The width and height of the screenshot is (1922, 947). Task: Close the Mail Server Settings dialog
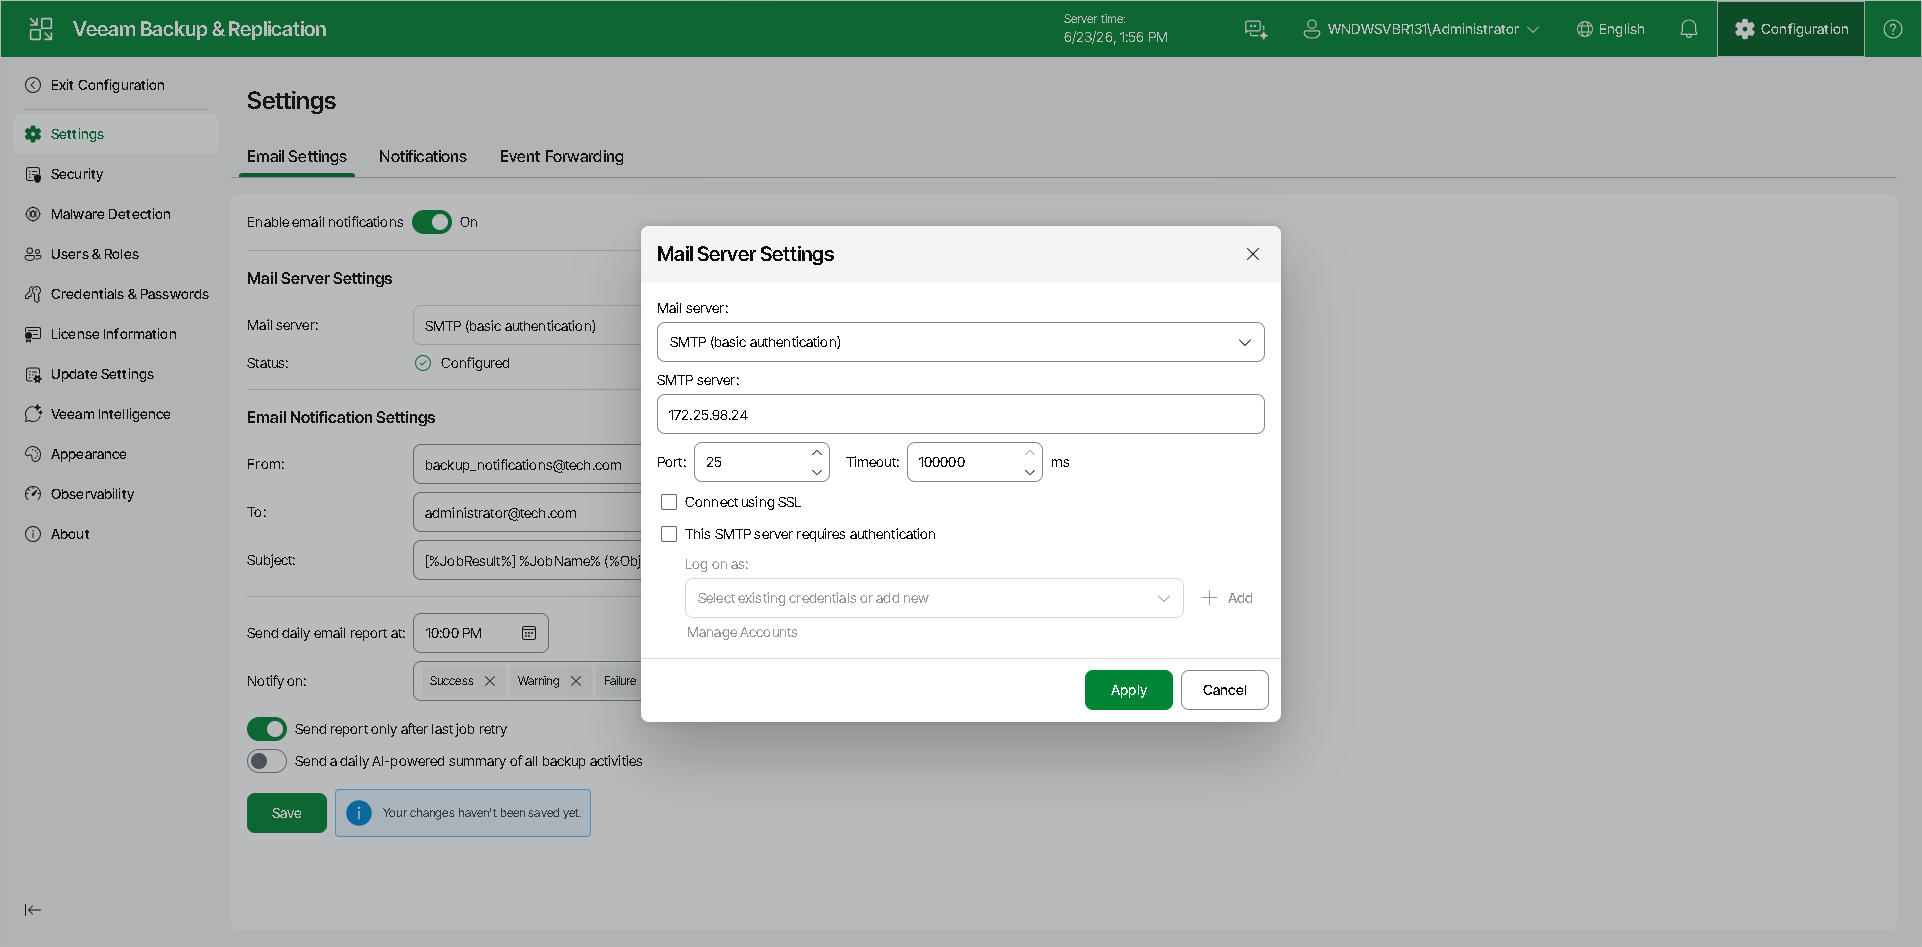[x=1253, y=254]
